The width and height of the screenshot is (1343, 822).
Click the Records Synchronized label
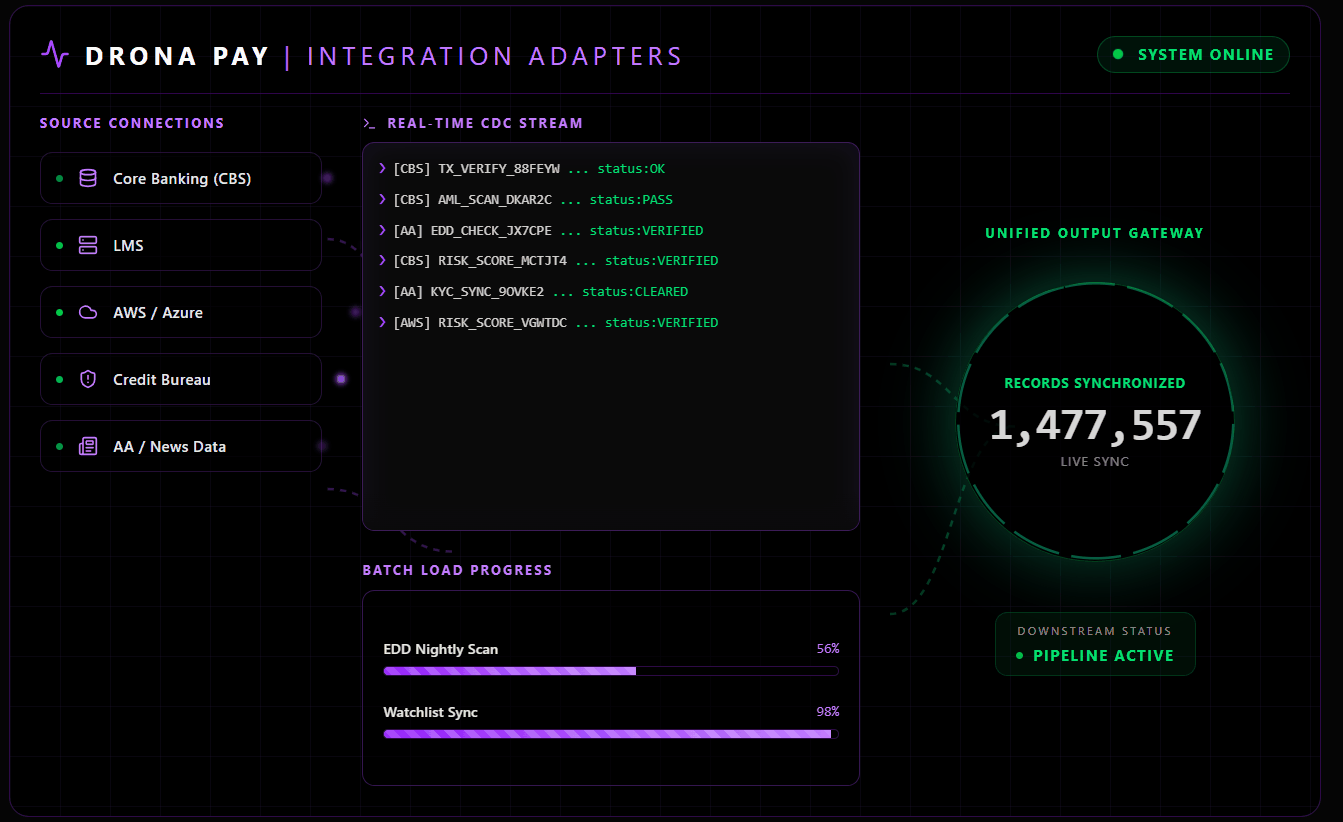(1095, 383)
